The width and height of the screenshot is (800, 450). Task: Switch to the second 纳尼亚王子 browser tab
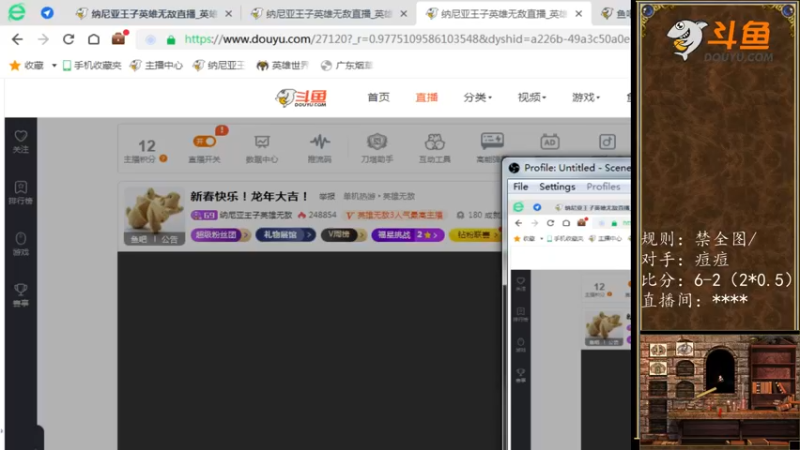(x=321, y=14)
